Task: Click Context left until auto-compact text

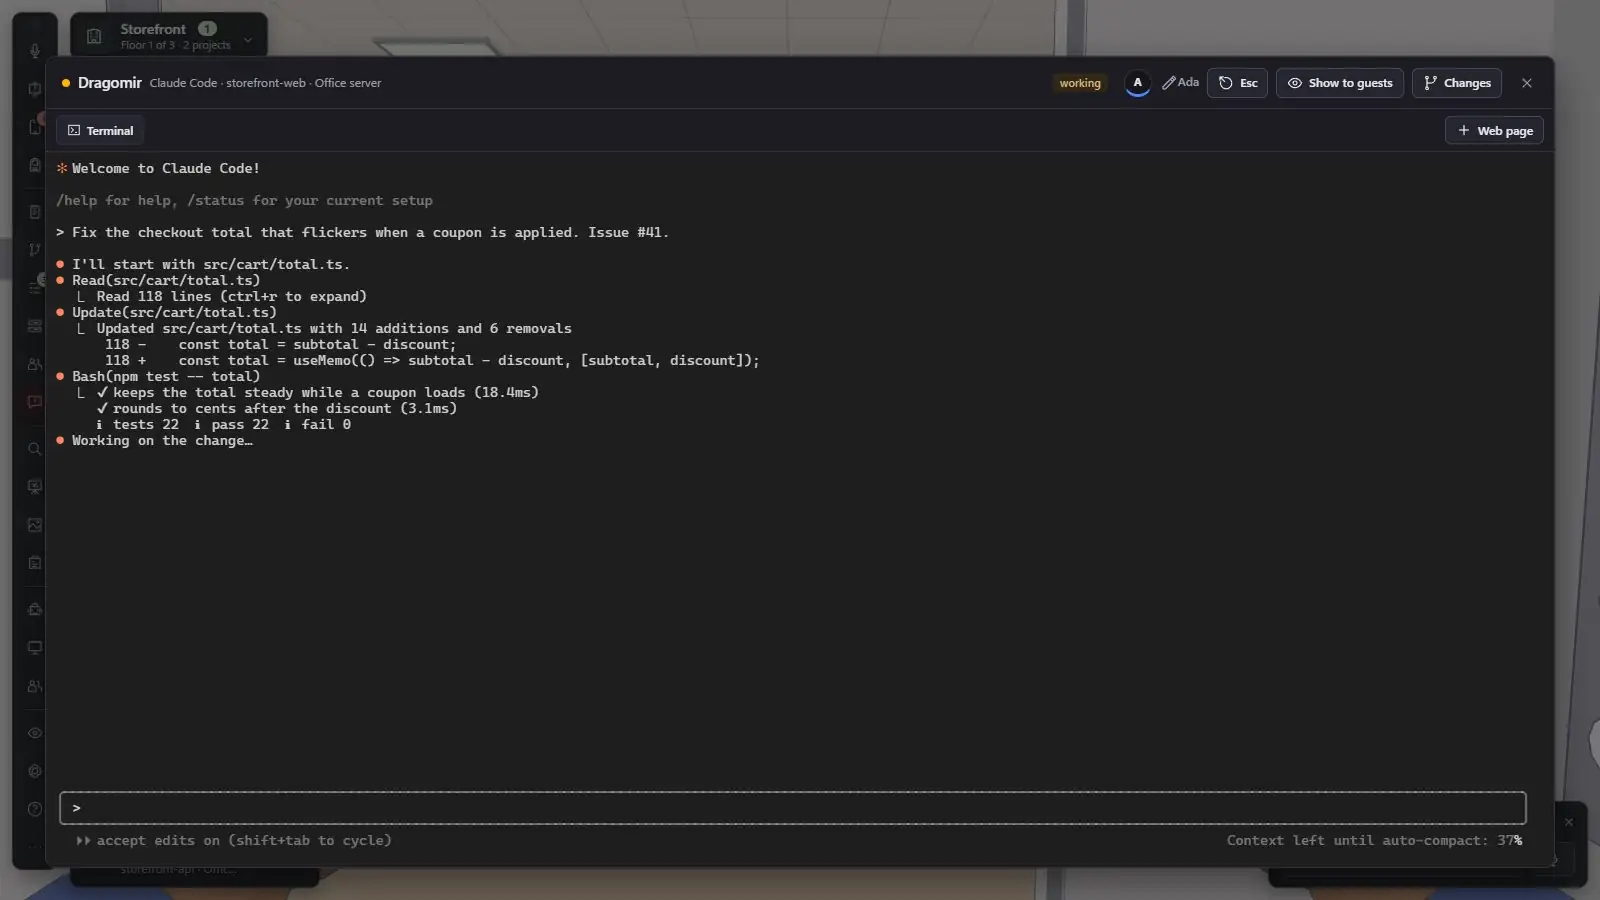Action: click(x=1374, y=841)
